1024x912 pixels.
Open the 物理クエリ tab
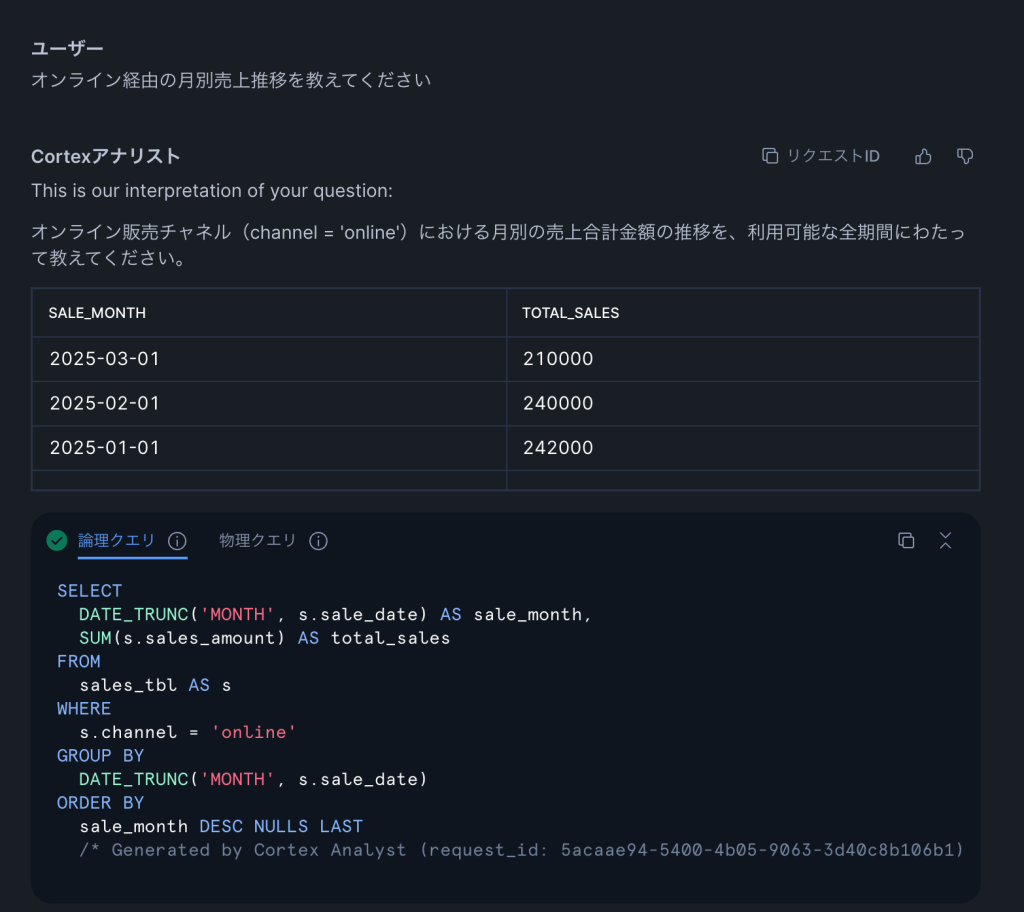258,541
